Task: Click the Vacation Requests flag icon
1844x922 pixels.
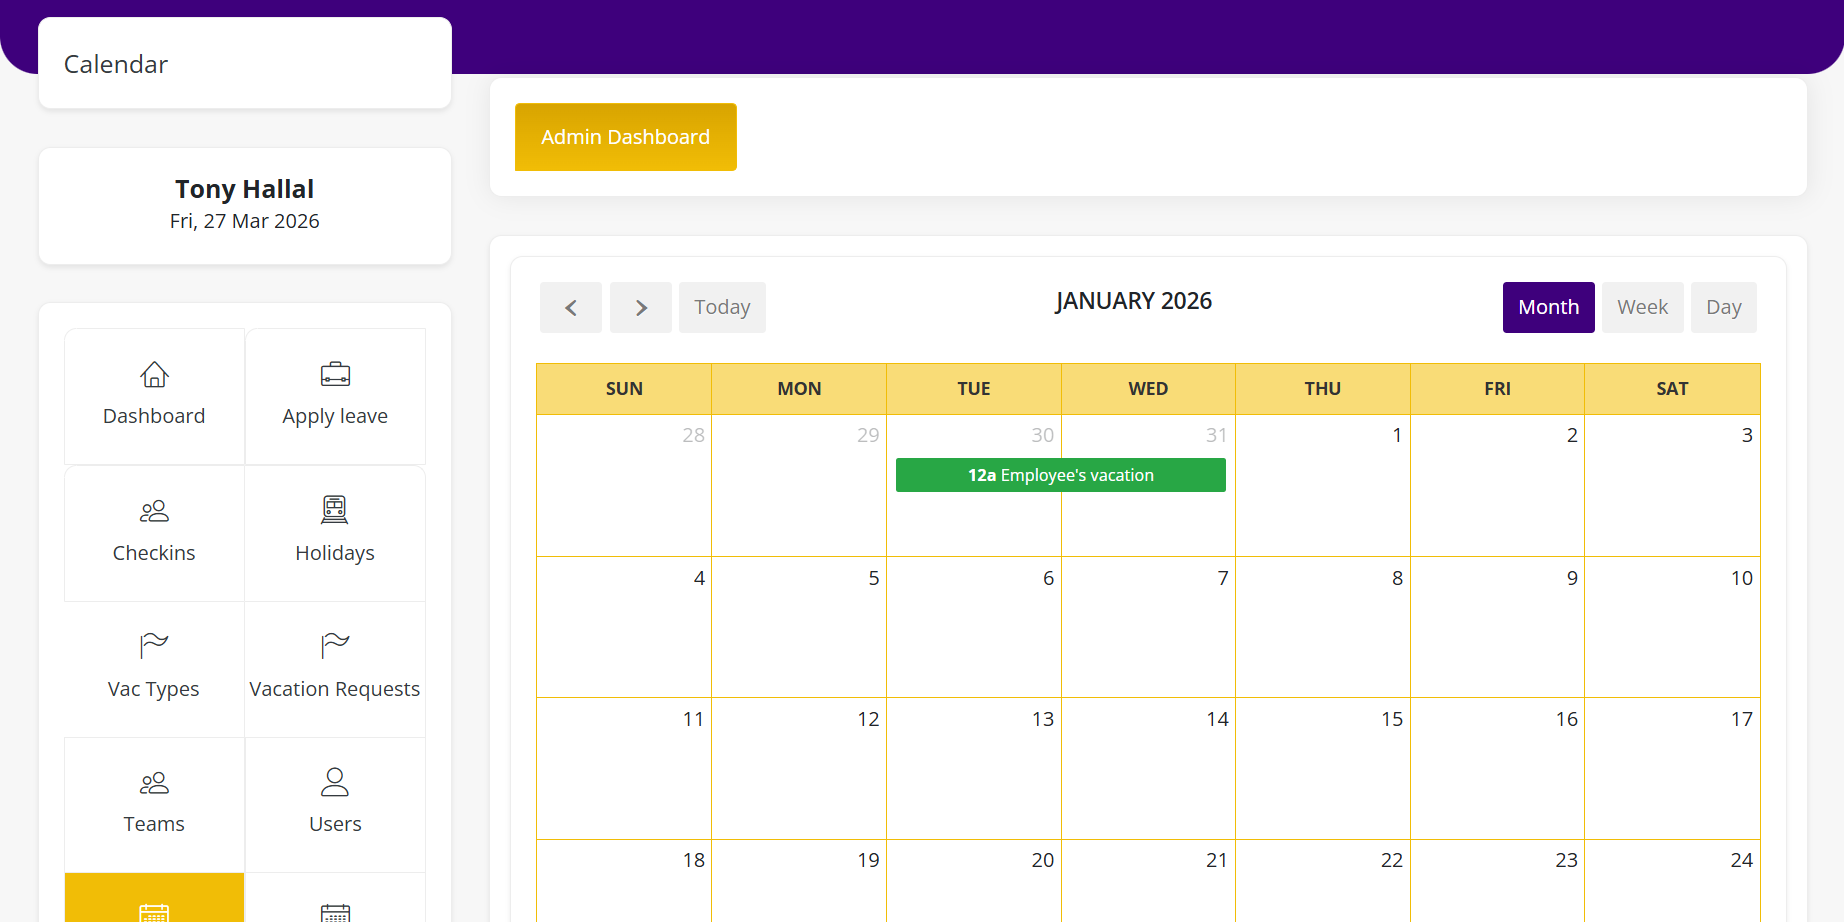Action: coord(335,646)
